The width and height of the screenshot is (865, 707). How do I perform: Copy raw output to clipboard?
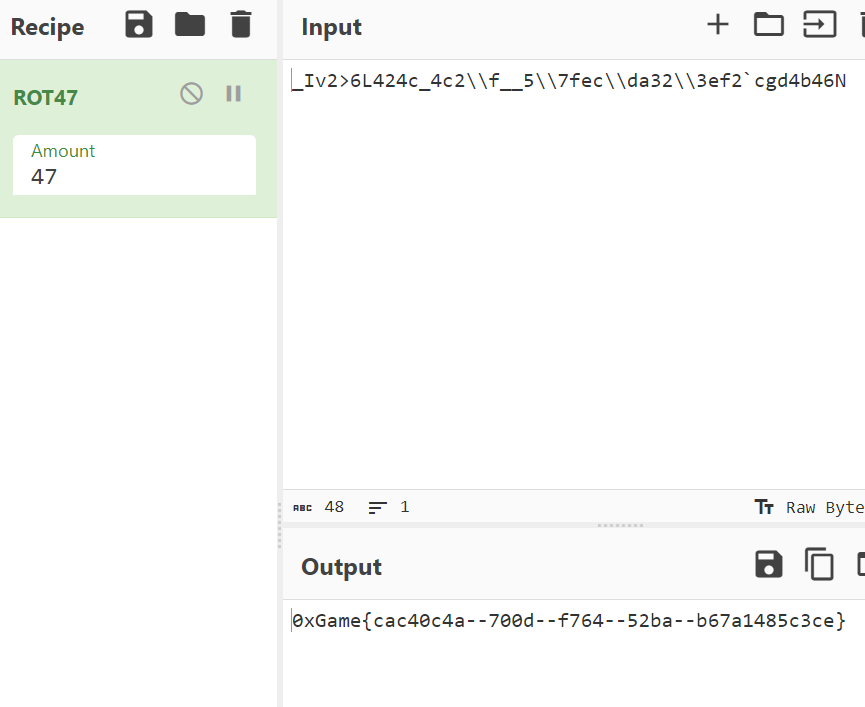coord(819,565)
